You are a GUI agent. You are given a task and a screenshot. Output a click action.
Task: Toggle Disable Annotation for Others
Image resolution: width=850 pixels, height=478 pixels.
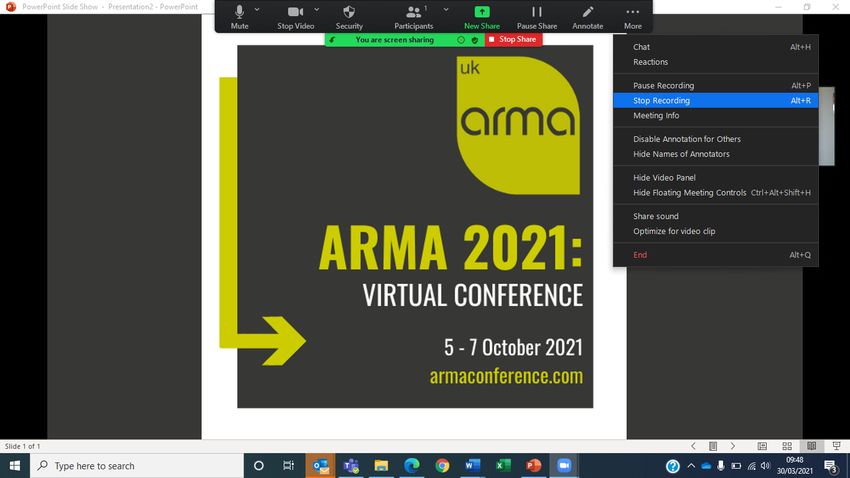716,139
